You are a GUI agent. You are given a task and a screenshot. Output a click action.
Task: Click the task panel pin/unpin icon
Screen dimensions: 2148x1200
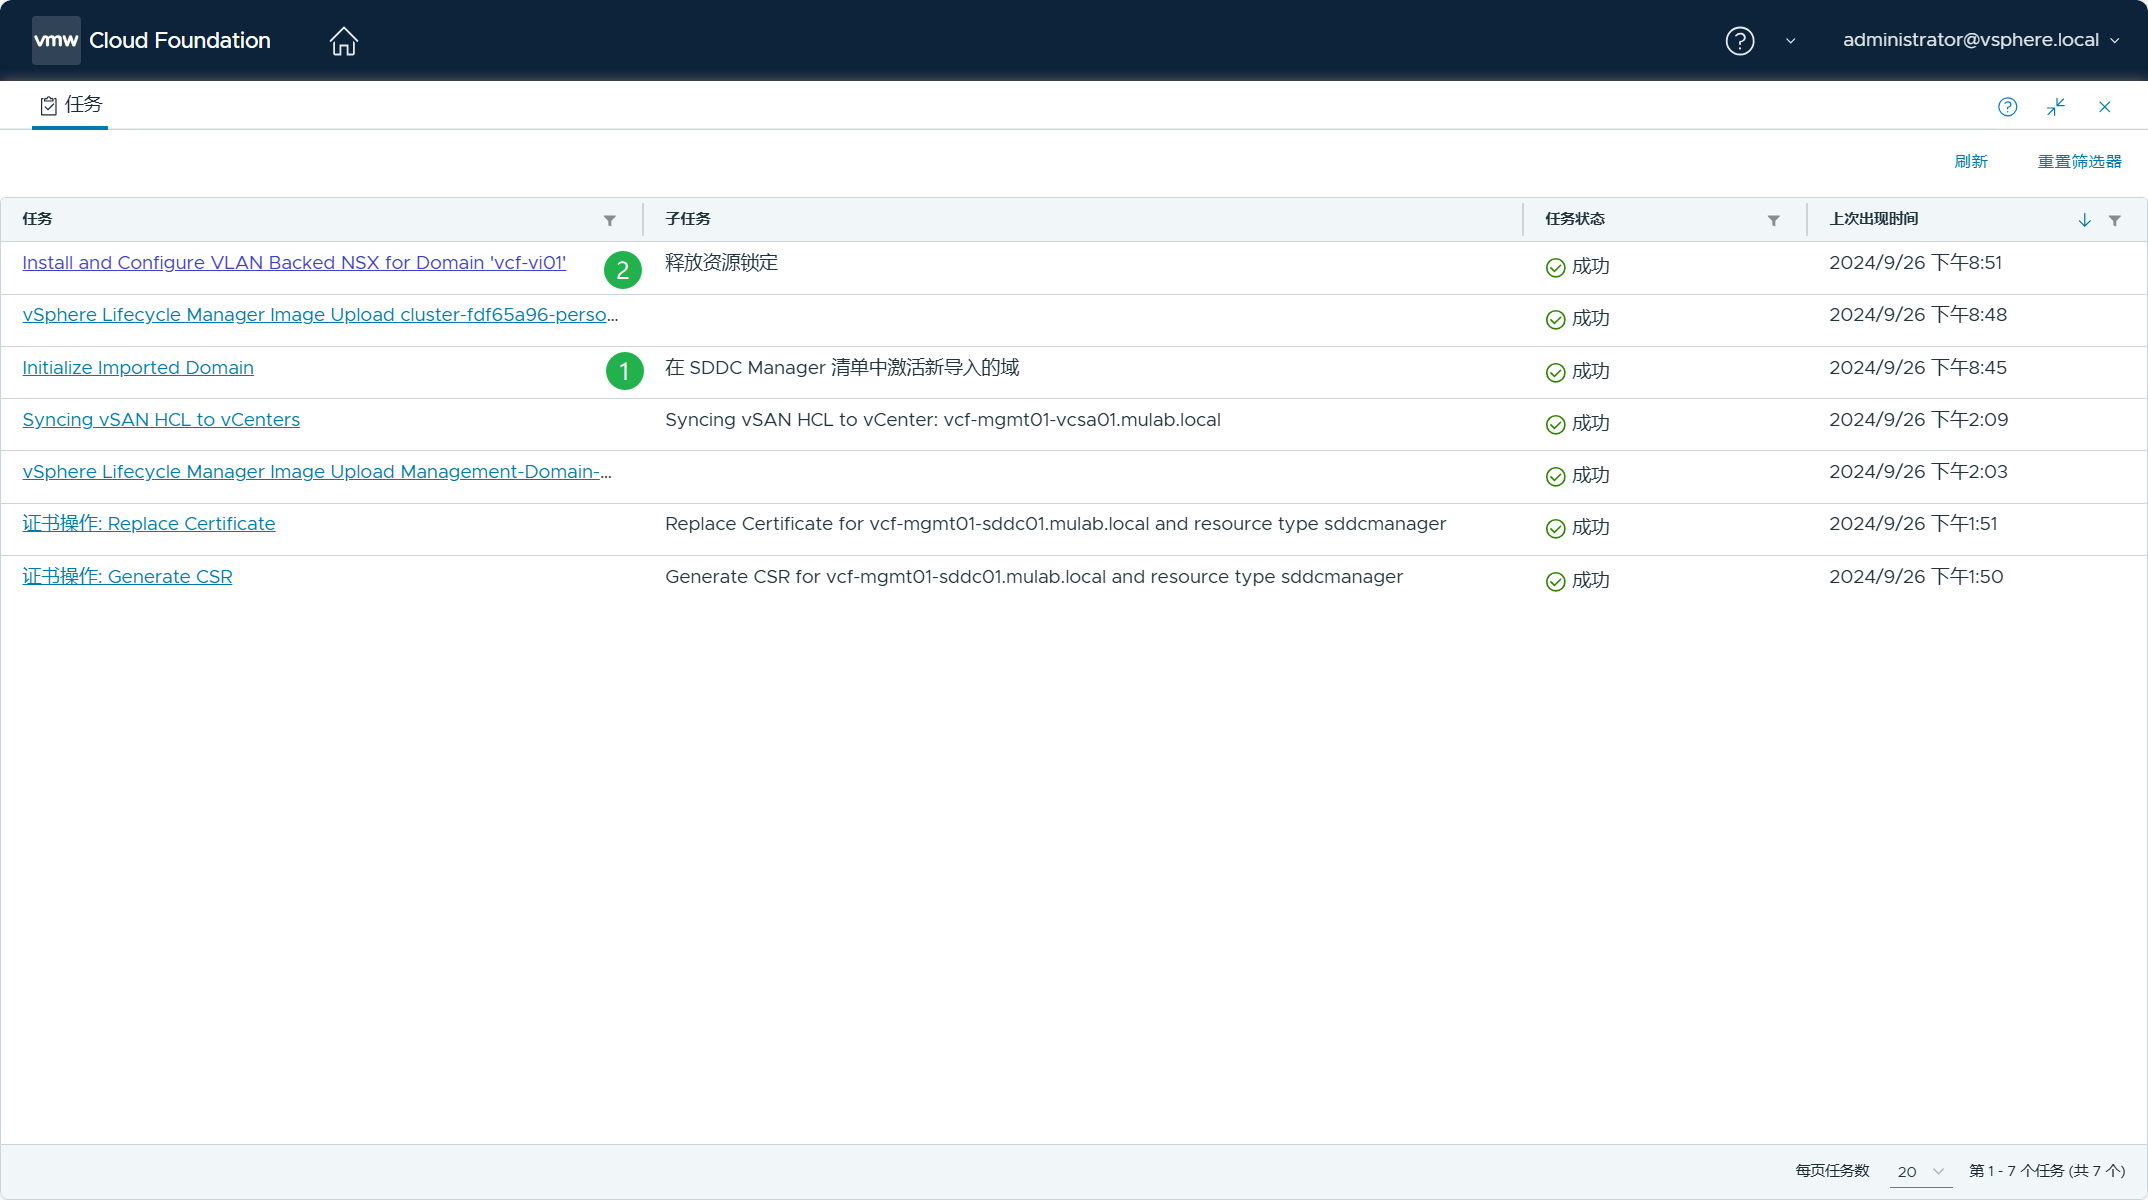pyautogui.click(x=2057, y=106)
